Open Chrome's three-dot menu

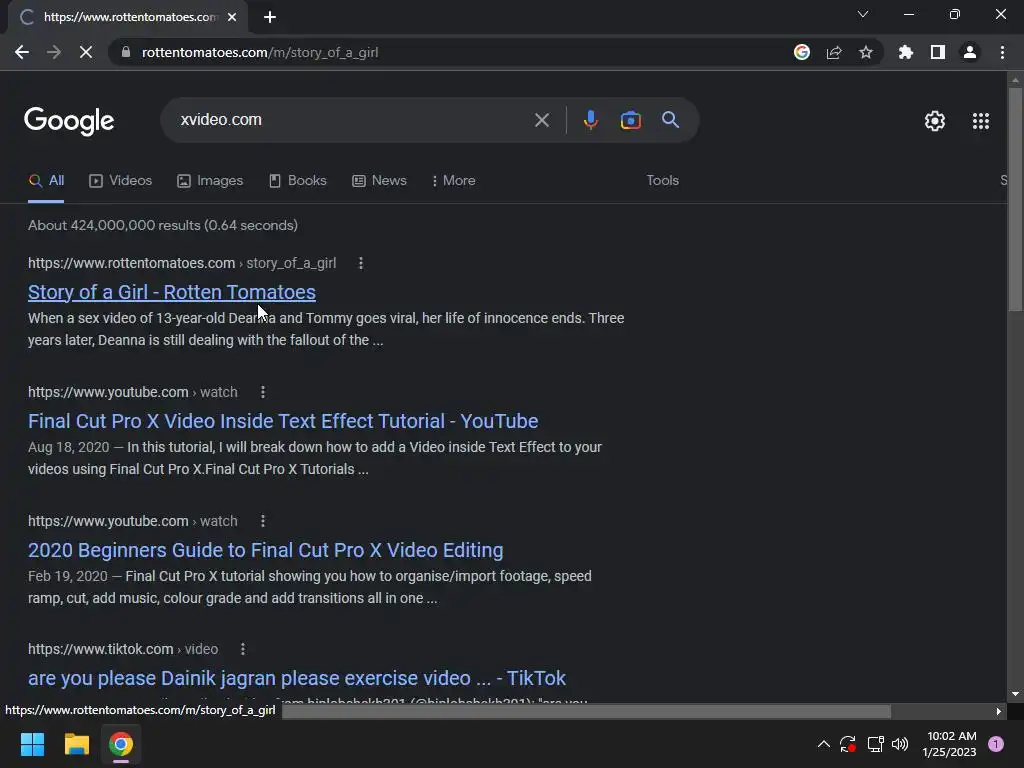pyautogui.click(x=1002, y=52)
